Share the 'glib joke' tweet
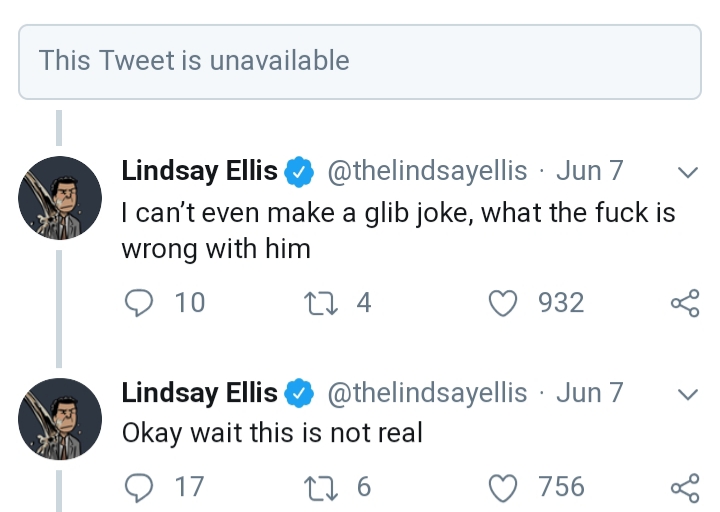The width and height of the screenshot is (720, 512). point(685,303)
